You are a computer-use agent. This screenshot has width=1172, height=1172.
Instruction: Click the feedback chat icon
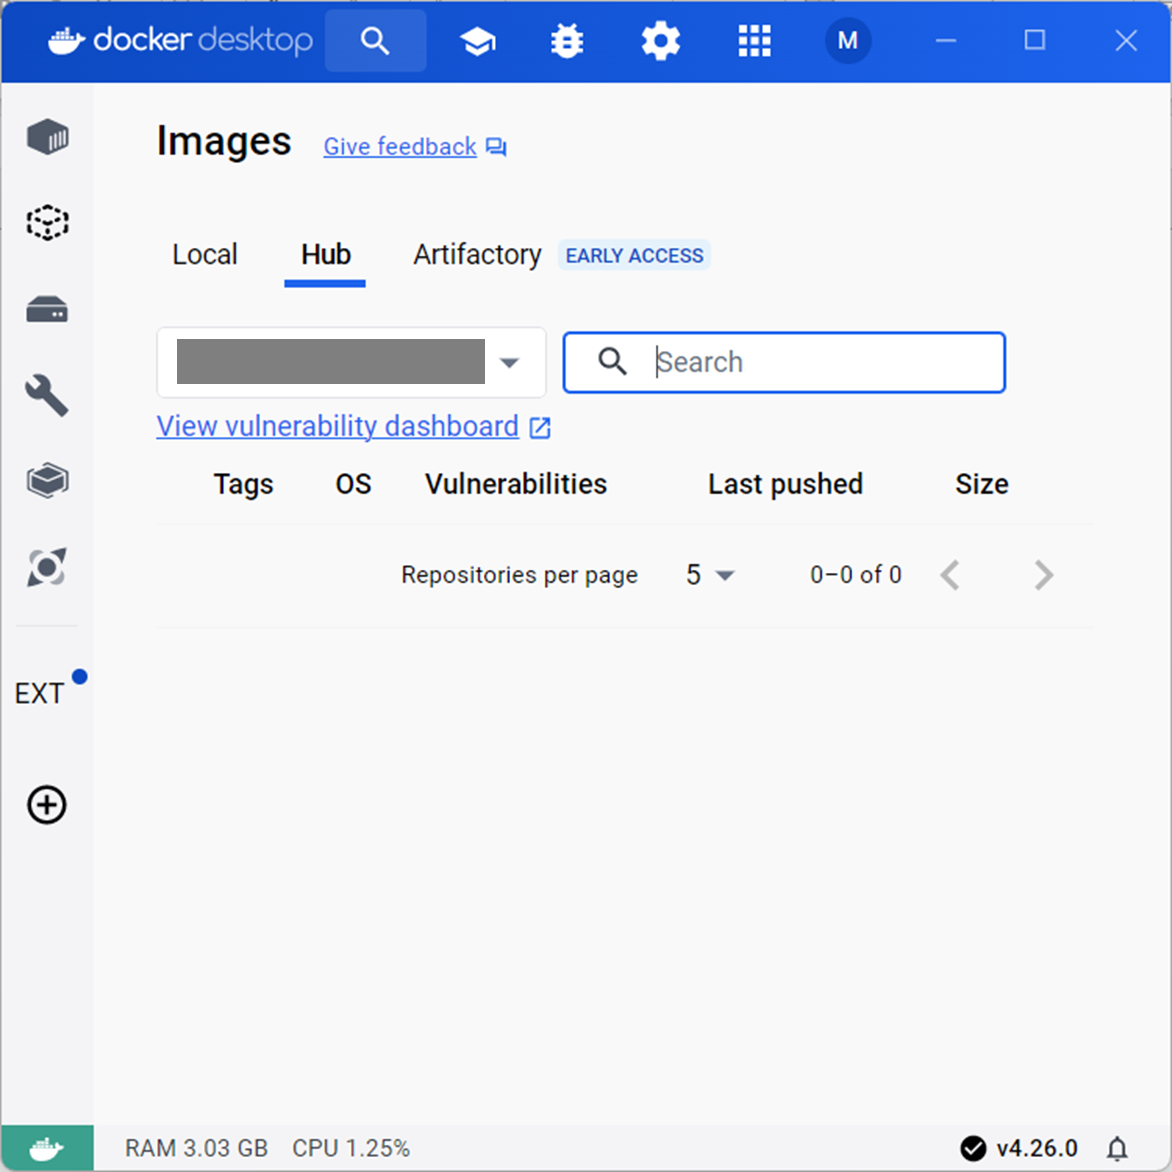496,147
